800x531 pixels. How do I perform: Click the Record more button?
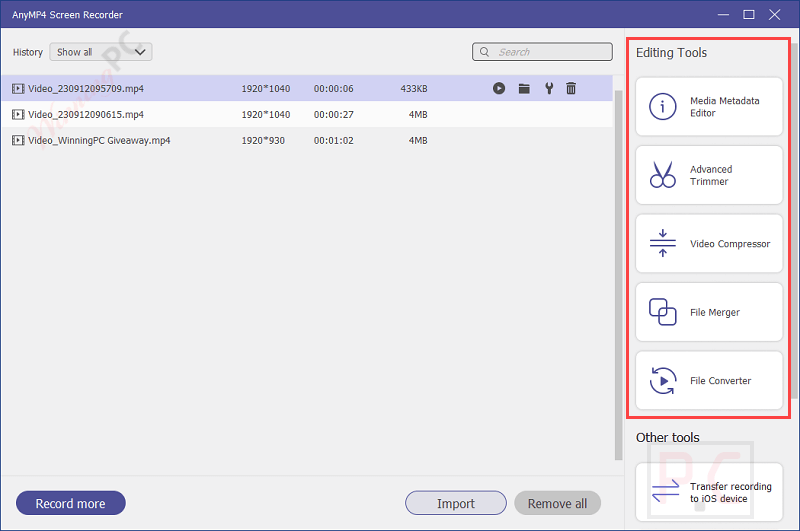coord(71,503)
